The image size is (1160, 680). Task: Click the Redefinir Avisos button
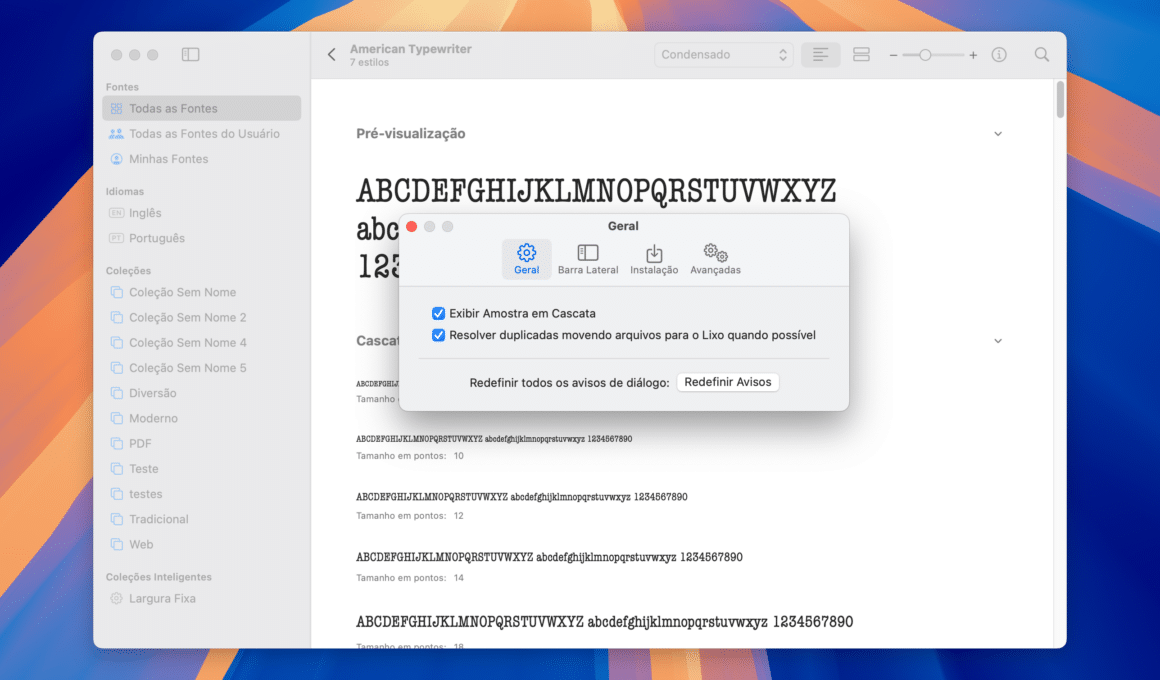pyautogui.click(x=727, y=382)
